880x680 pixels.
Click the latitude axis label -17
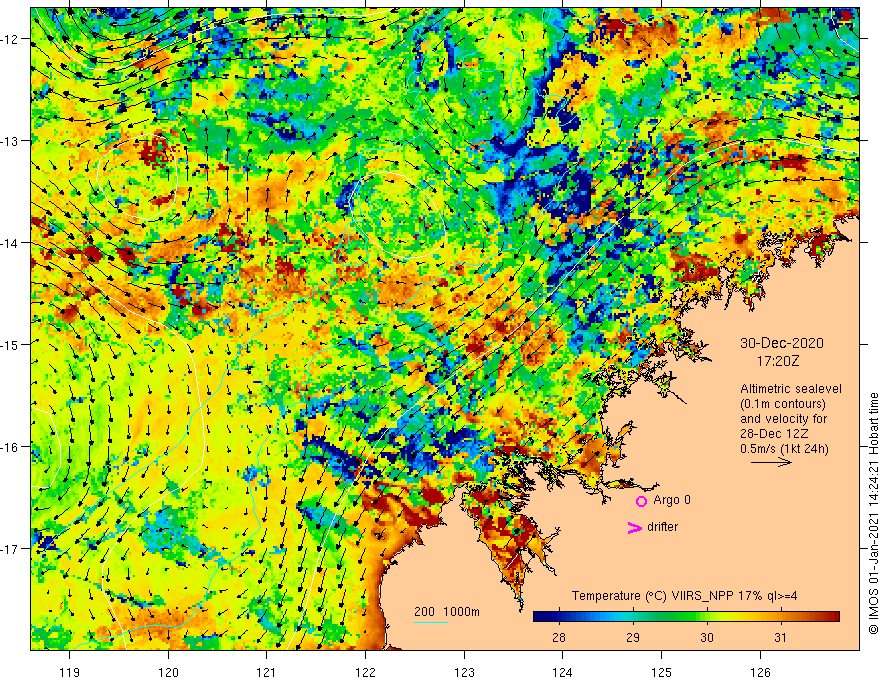(x=10, y=548)
